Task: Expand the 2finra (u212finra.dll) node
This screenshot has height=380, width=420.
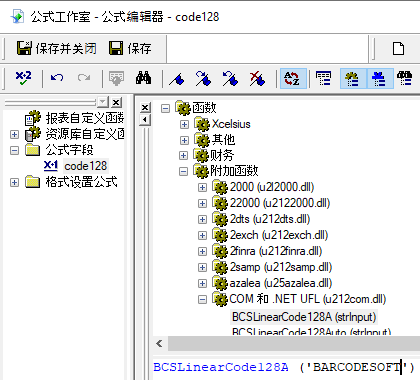Action: 202,251
